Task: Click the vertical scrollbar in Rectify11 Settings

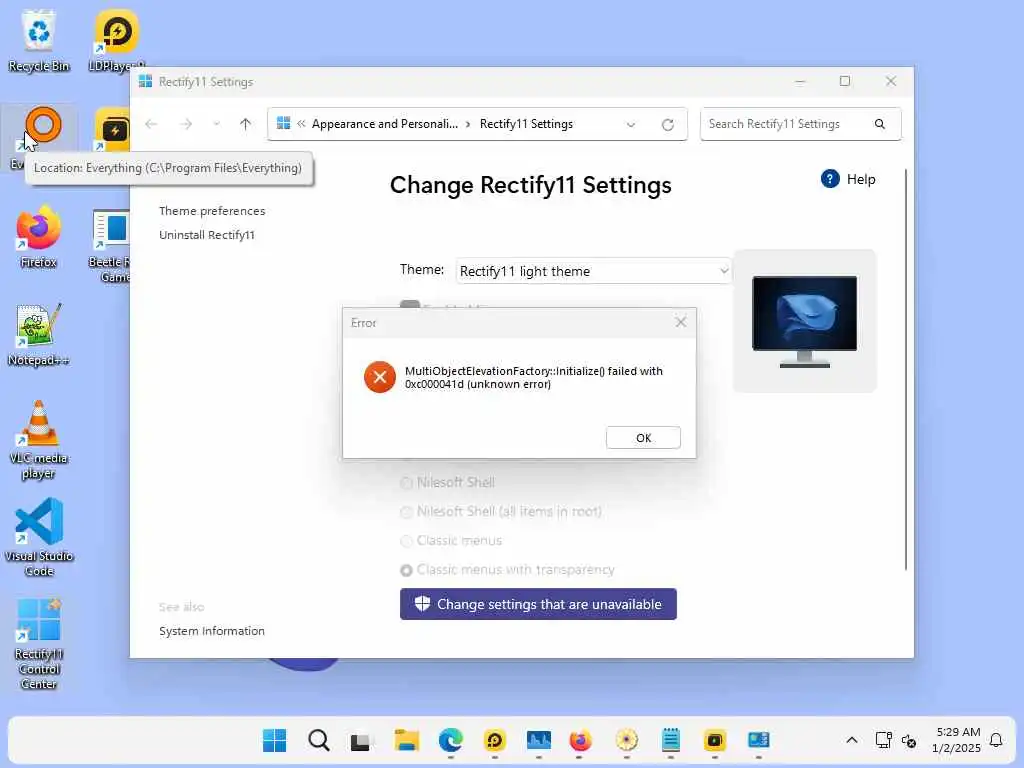Action: [x=906, y=370]
